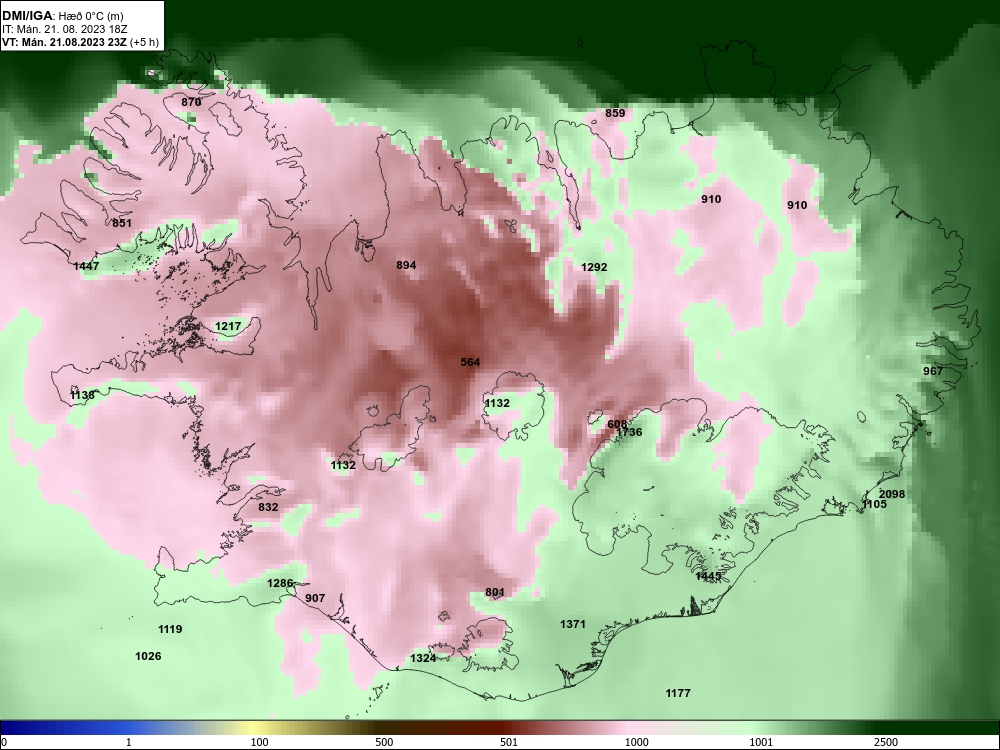This screenshot has width=1000, height=750.
Task: Click the legend tick label 1000
Action: pos(636,742)
